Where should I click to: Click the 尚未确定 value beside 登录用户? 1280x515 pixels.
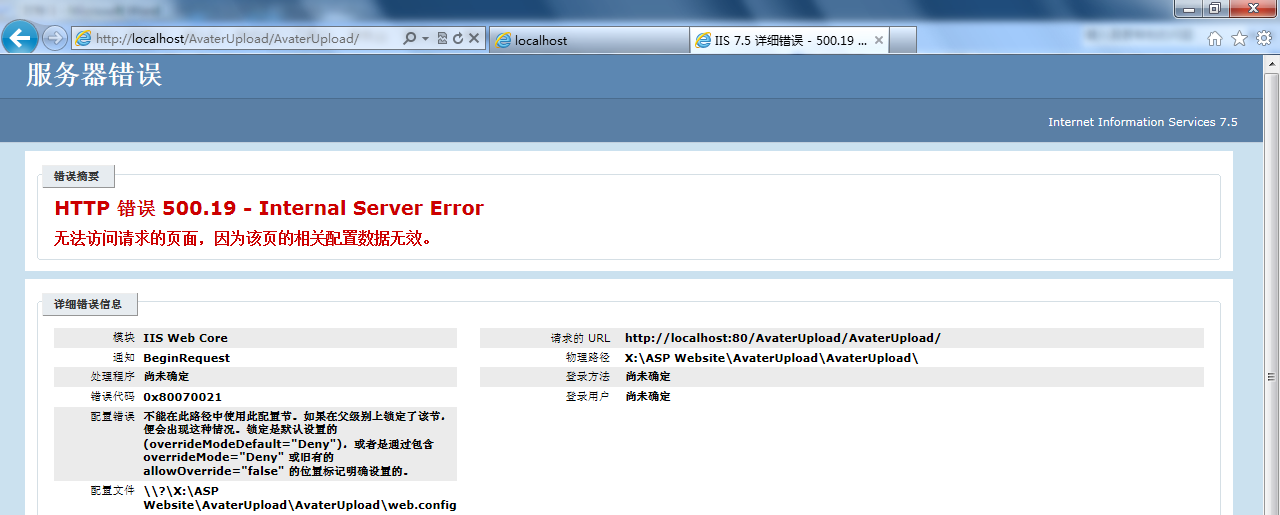[x=648, y=397]
